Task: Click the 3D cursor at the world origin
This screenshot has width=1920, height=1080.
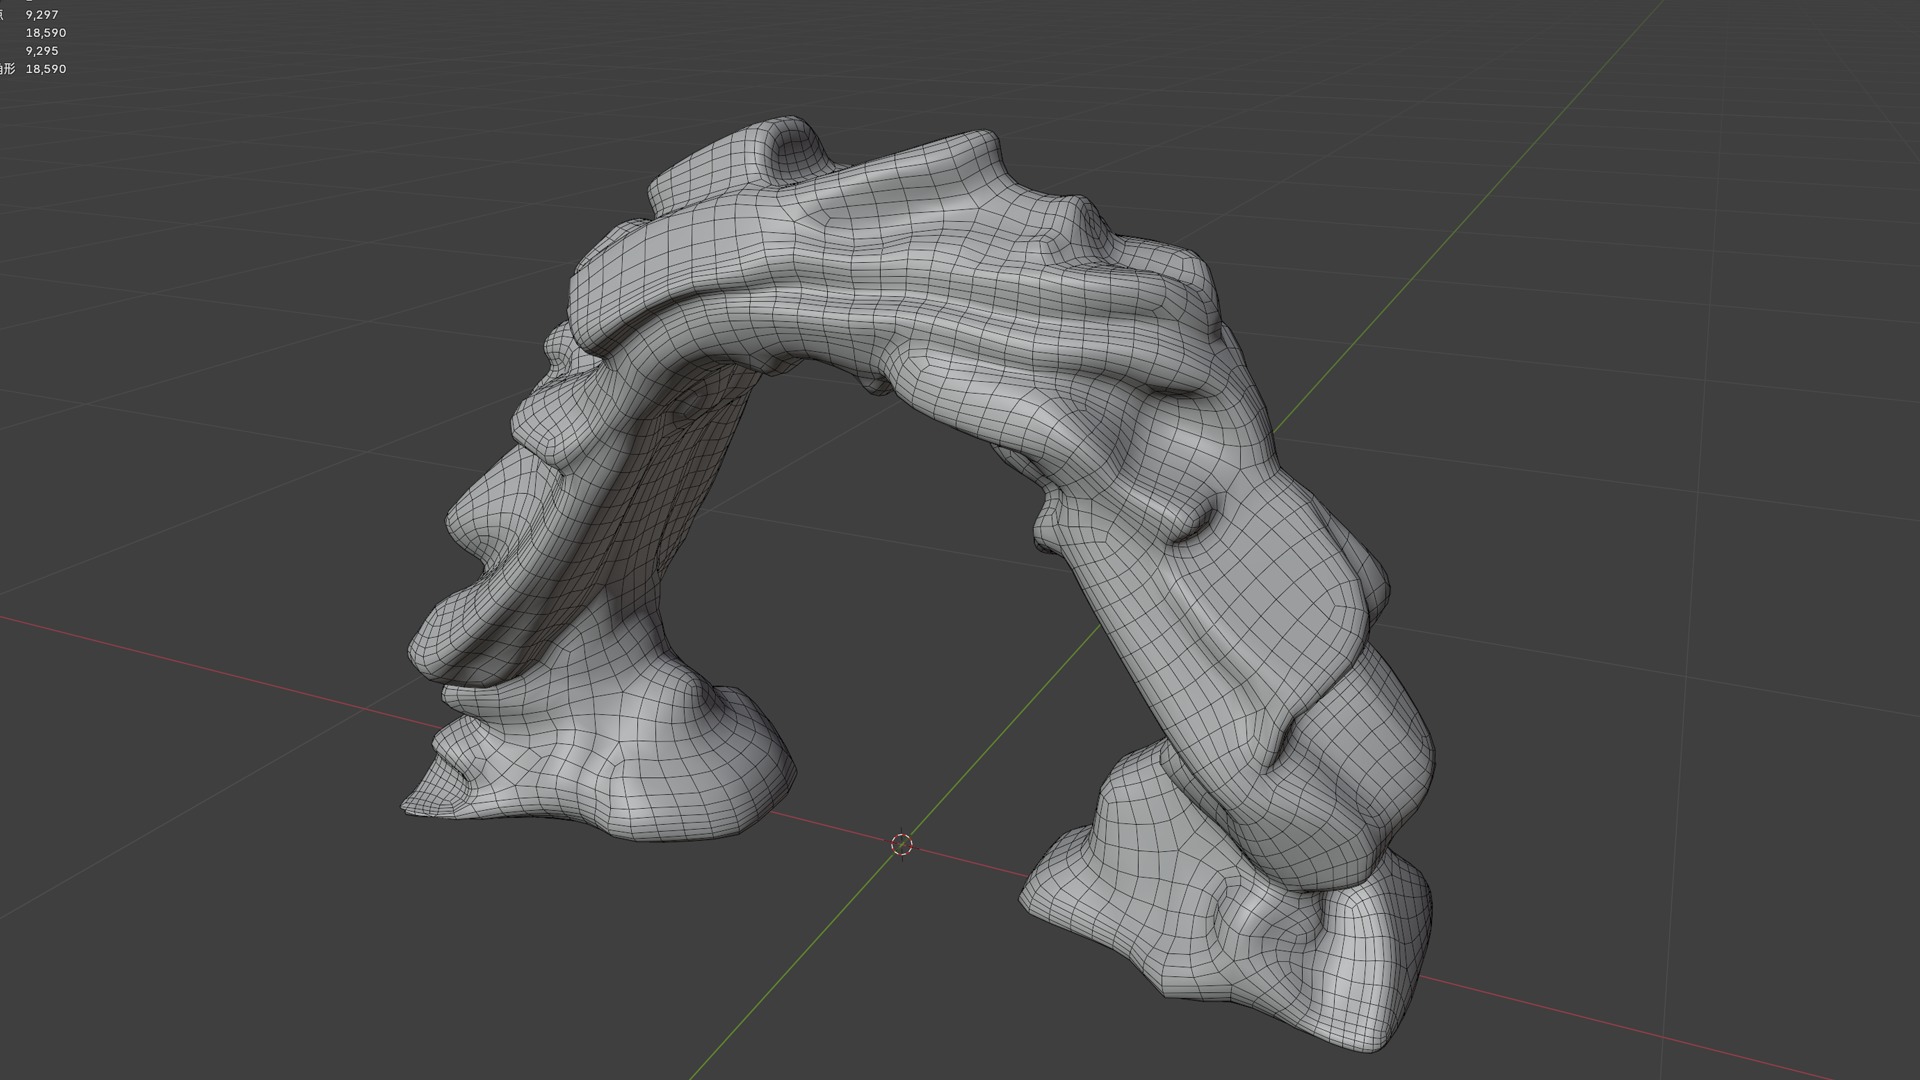Action: [x=901, y=845]
